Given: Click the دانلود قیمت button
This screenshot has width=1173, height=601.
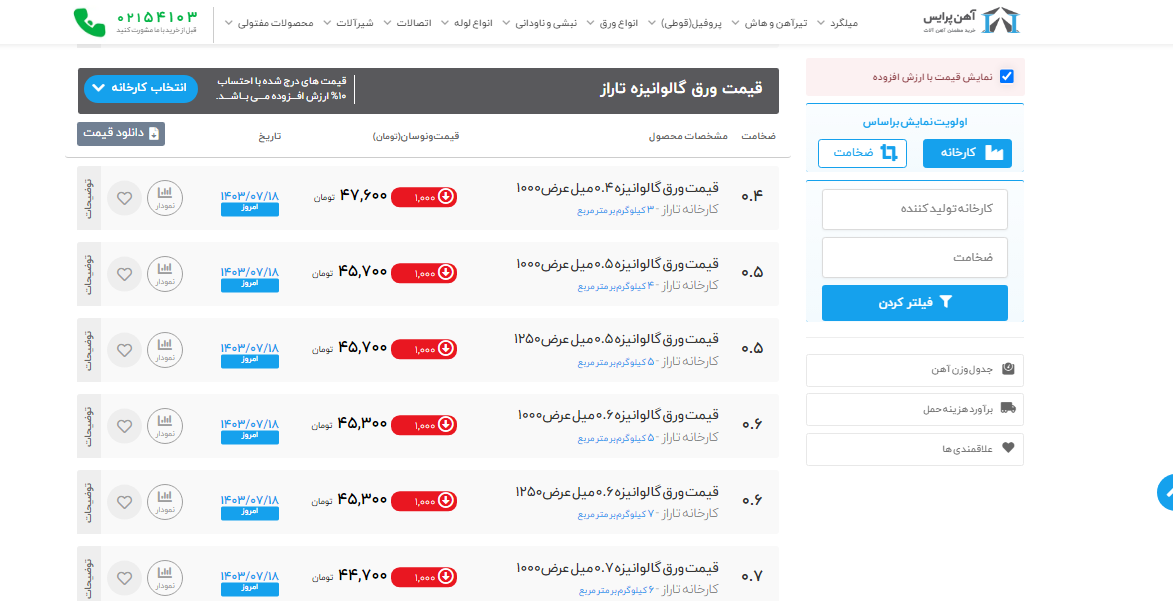Looking at the screenshot, I should 121,134.
